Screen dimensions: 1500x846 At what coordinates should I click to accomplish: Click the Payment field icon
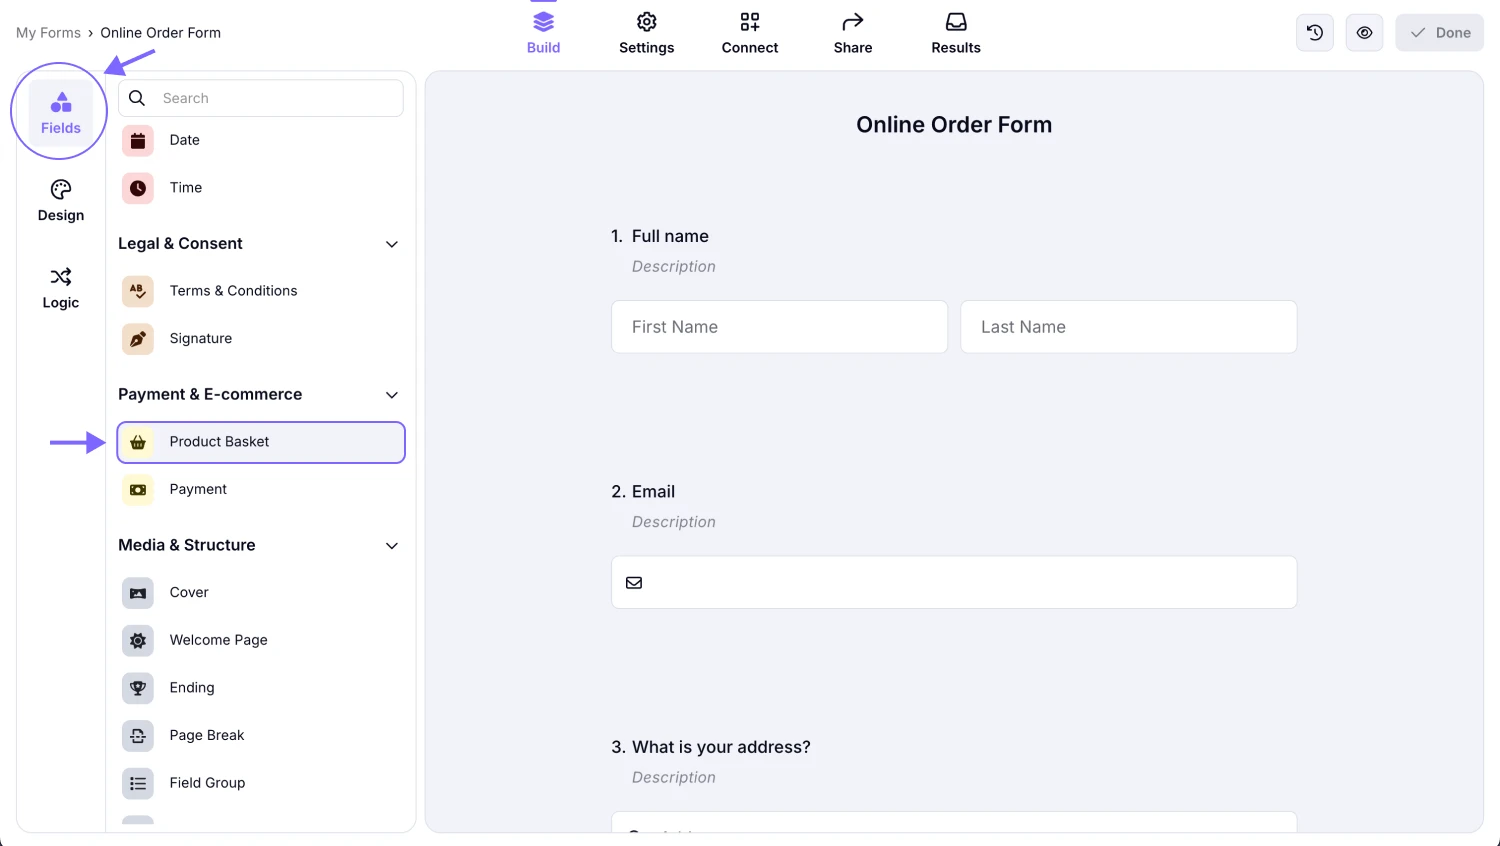click(x=137, y=490)
